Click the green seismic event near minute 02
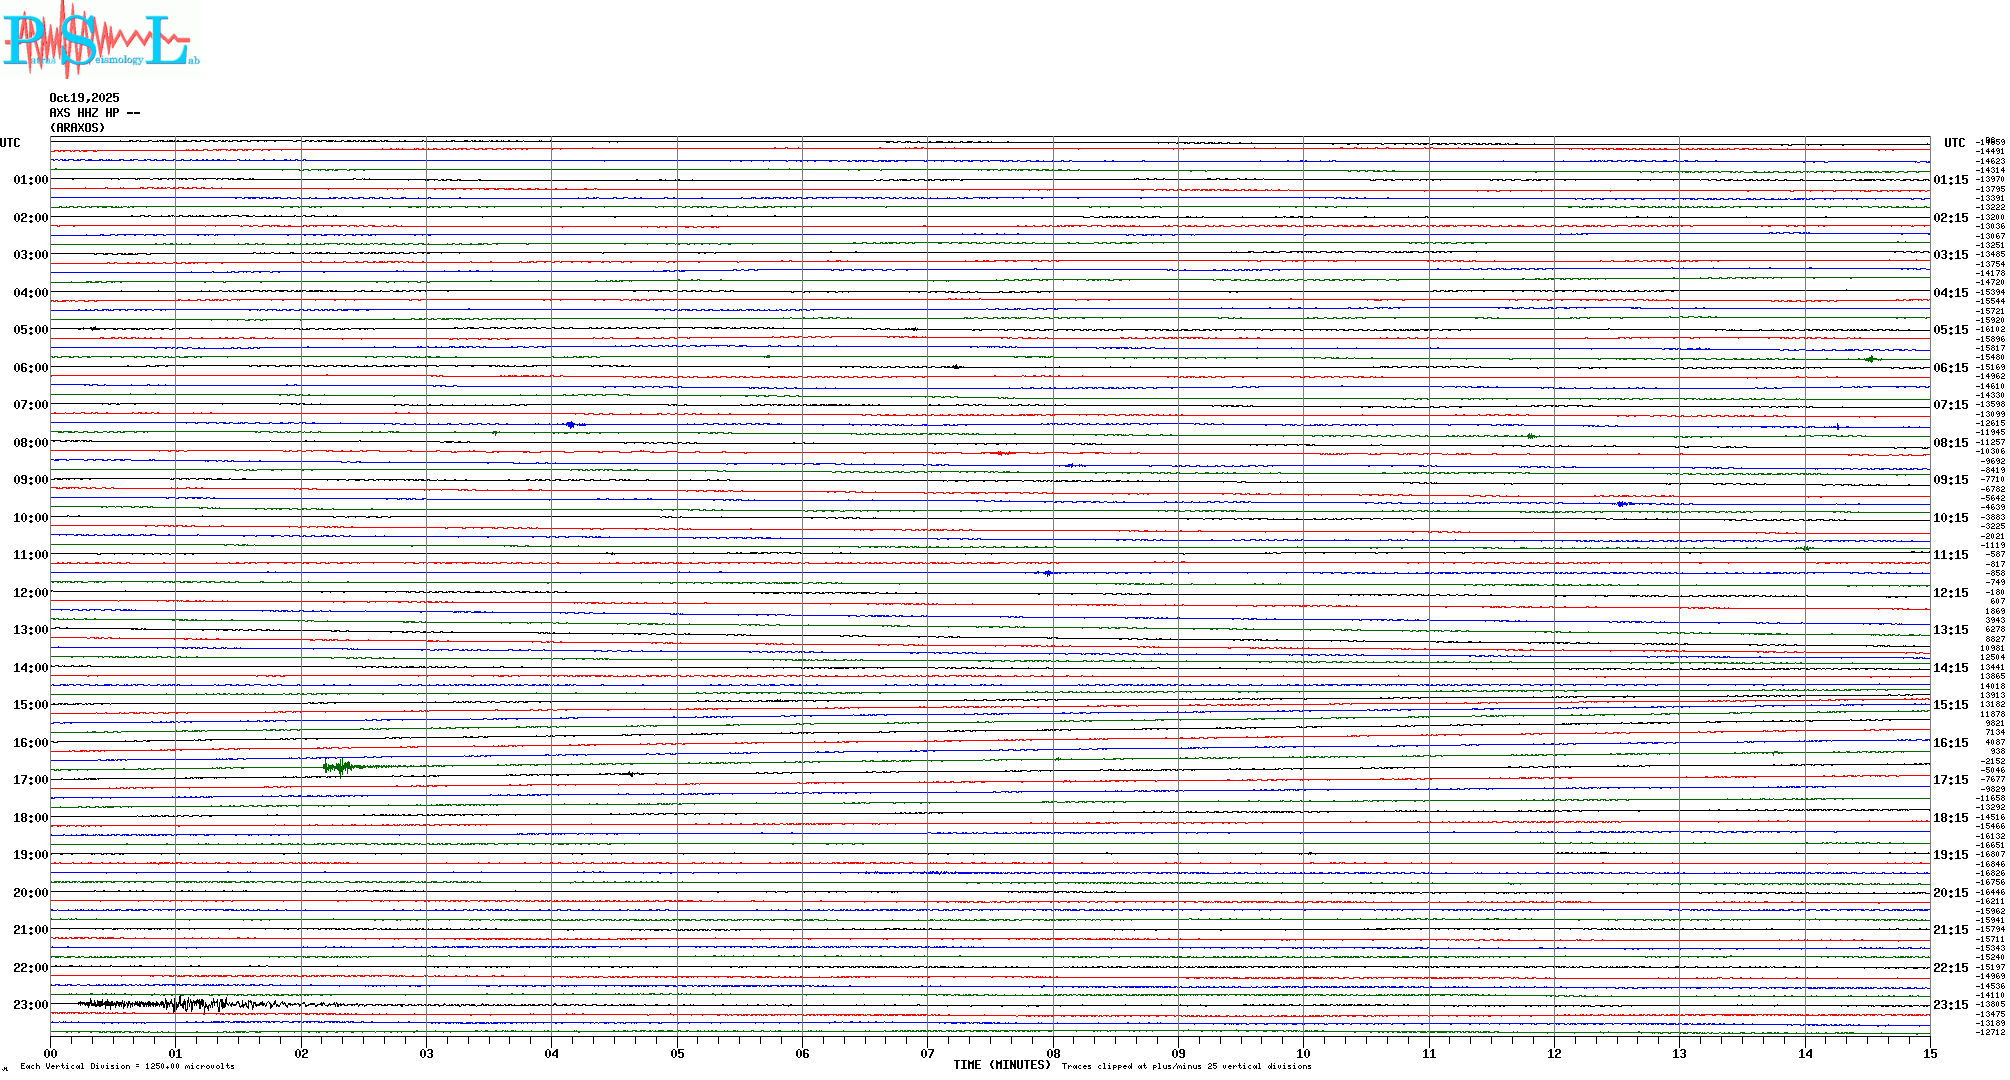The image size is (2010, 1080). 340,767
